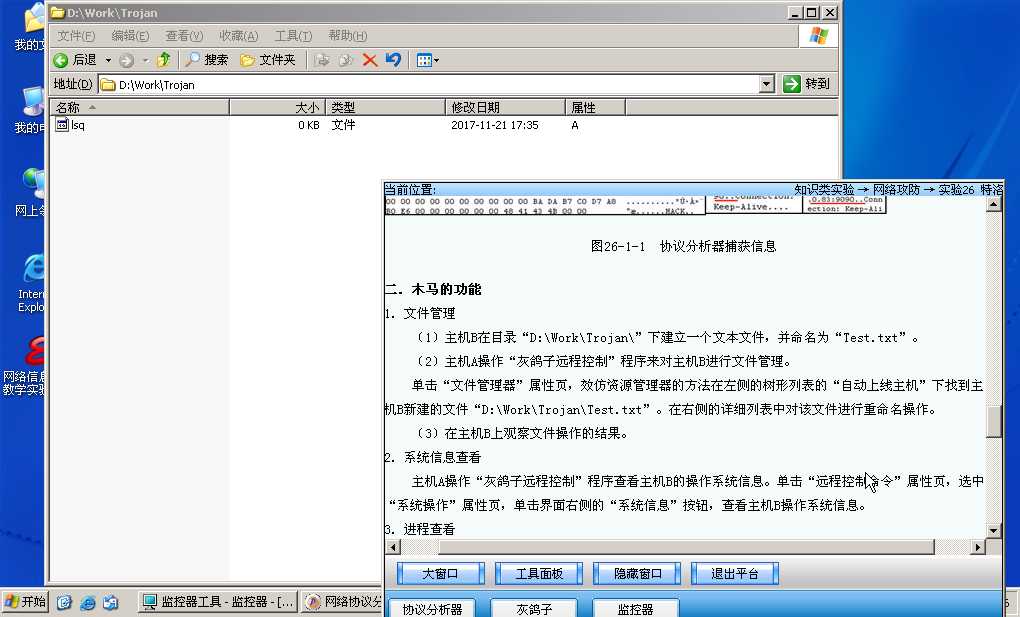Sort by the 大小 column header
Screen dimensions: 1020x617
pyautogui.click(x=278, y=107)
